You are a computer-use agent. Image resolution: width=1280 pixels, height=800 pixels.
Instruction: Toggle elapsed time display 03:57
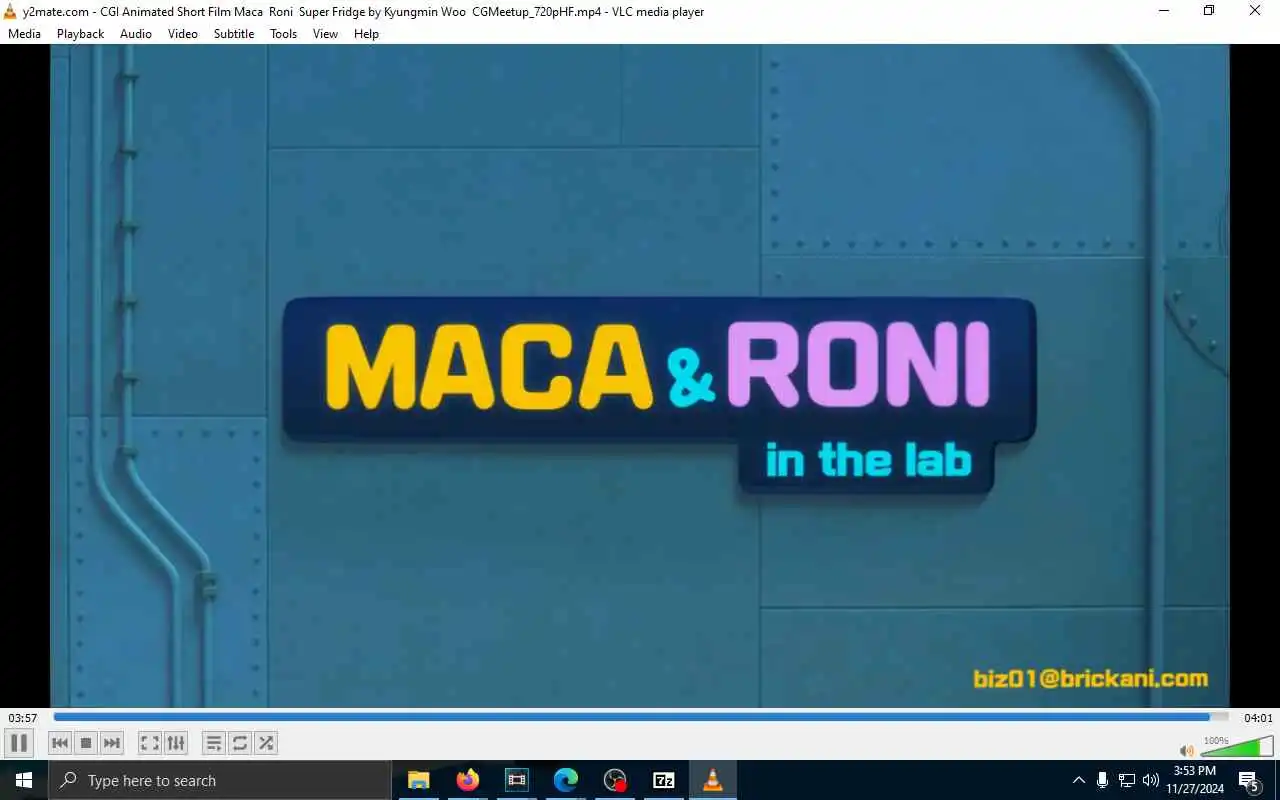coord(23,718)
